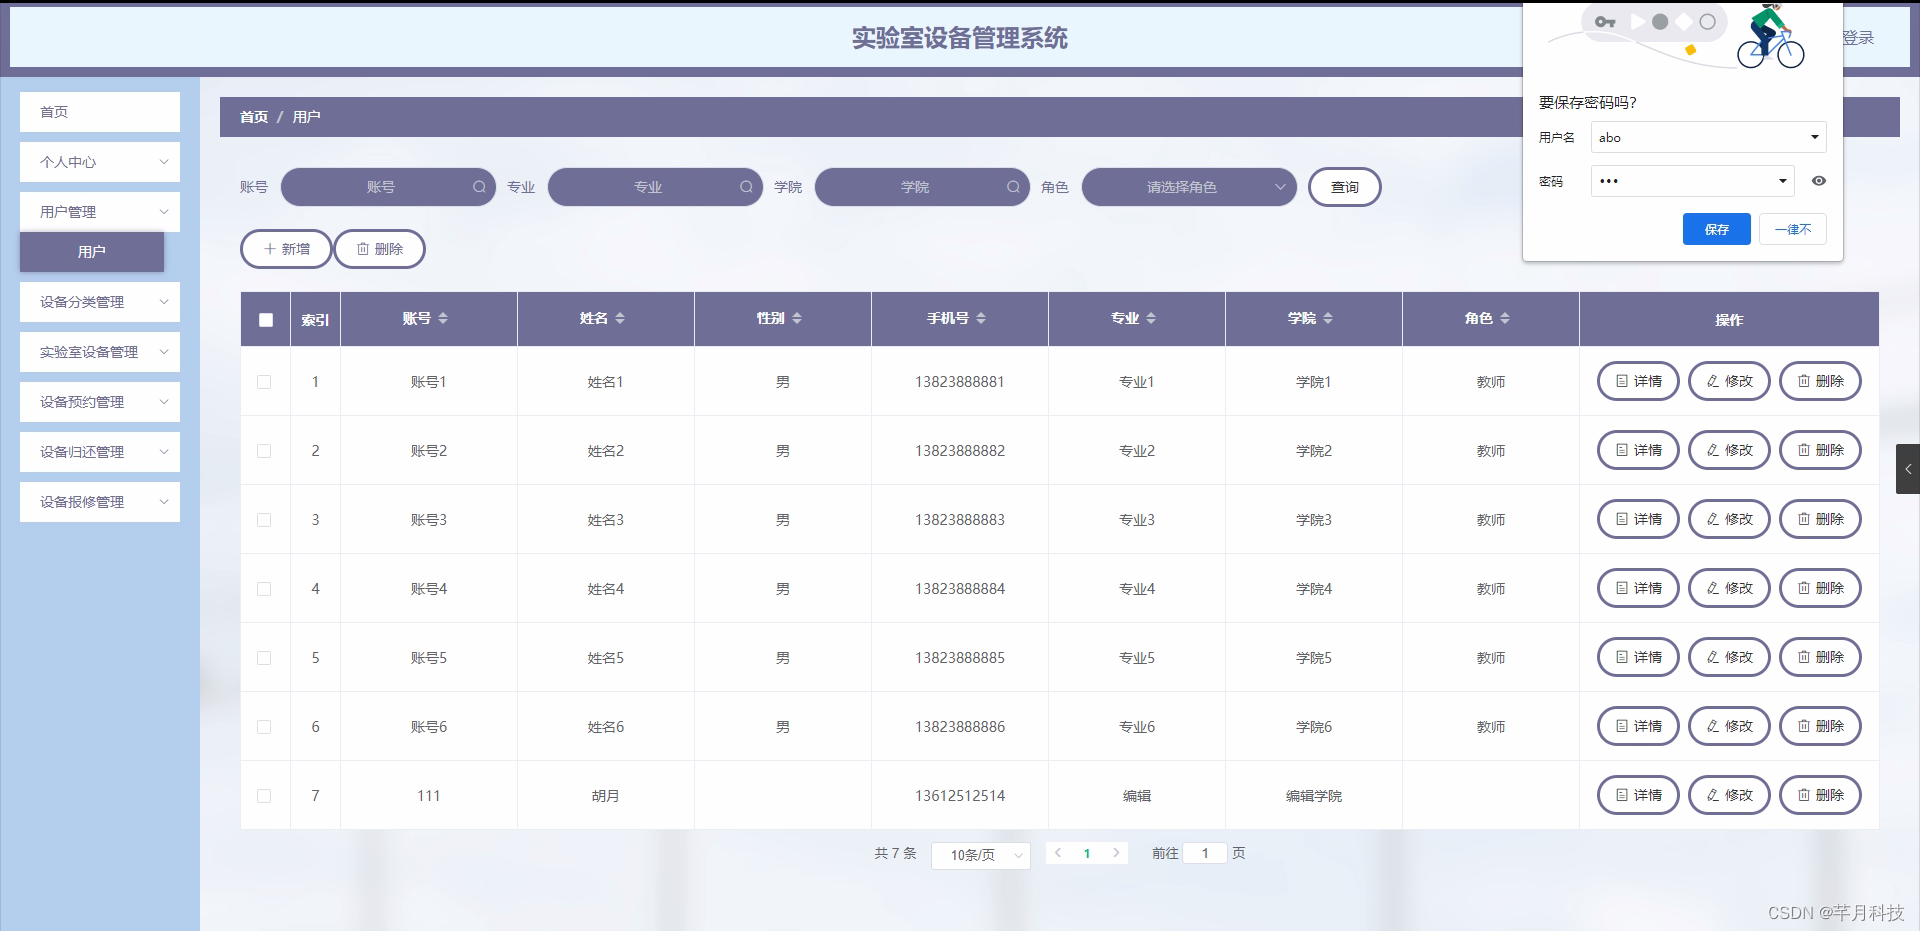The image size is (1920, 931).
Task: Open 实验室设备管理 in the sidebar
Action: click(99, 352)
